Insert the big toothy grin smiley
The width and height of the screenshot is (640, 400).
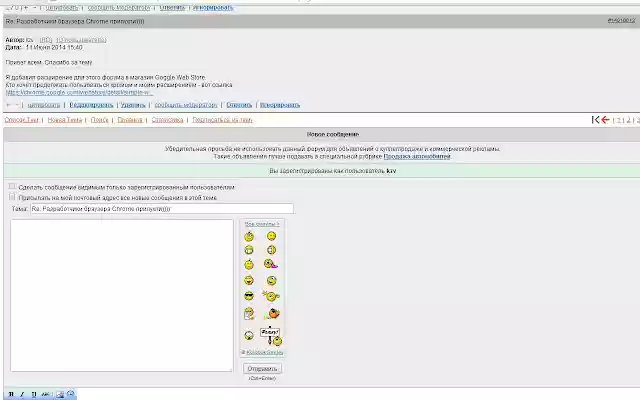249,250
